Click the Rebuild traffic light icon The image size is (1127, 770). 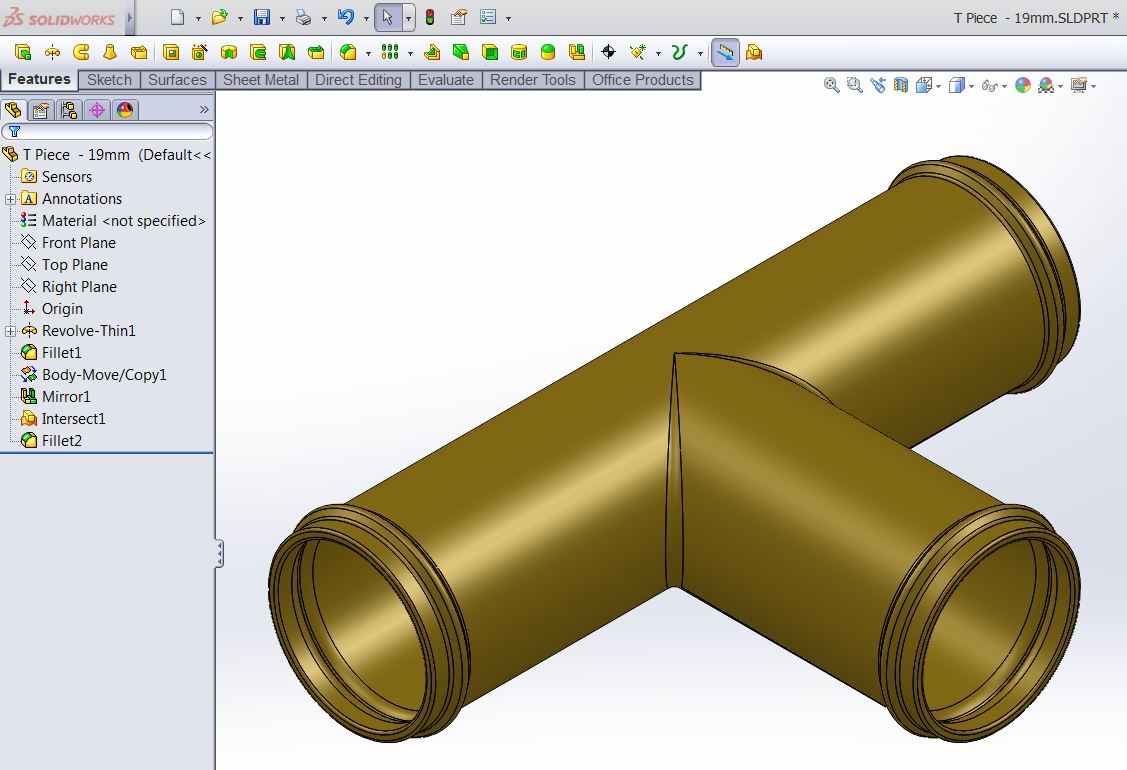[430, 17]
